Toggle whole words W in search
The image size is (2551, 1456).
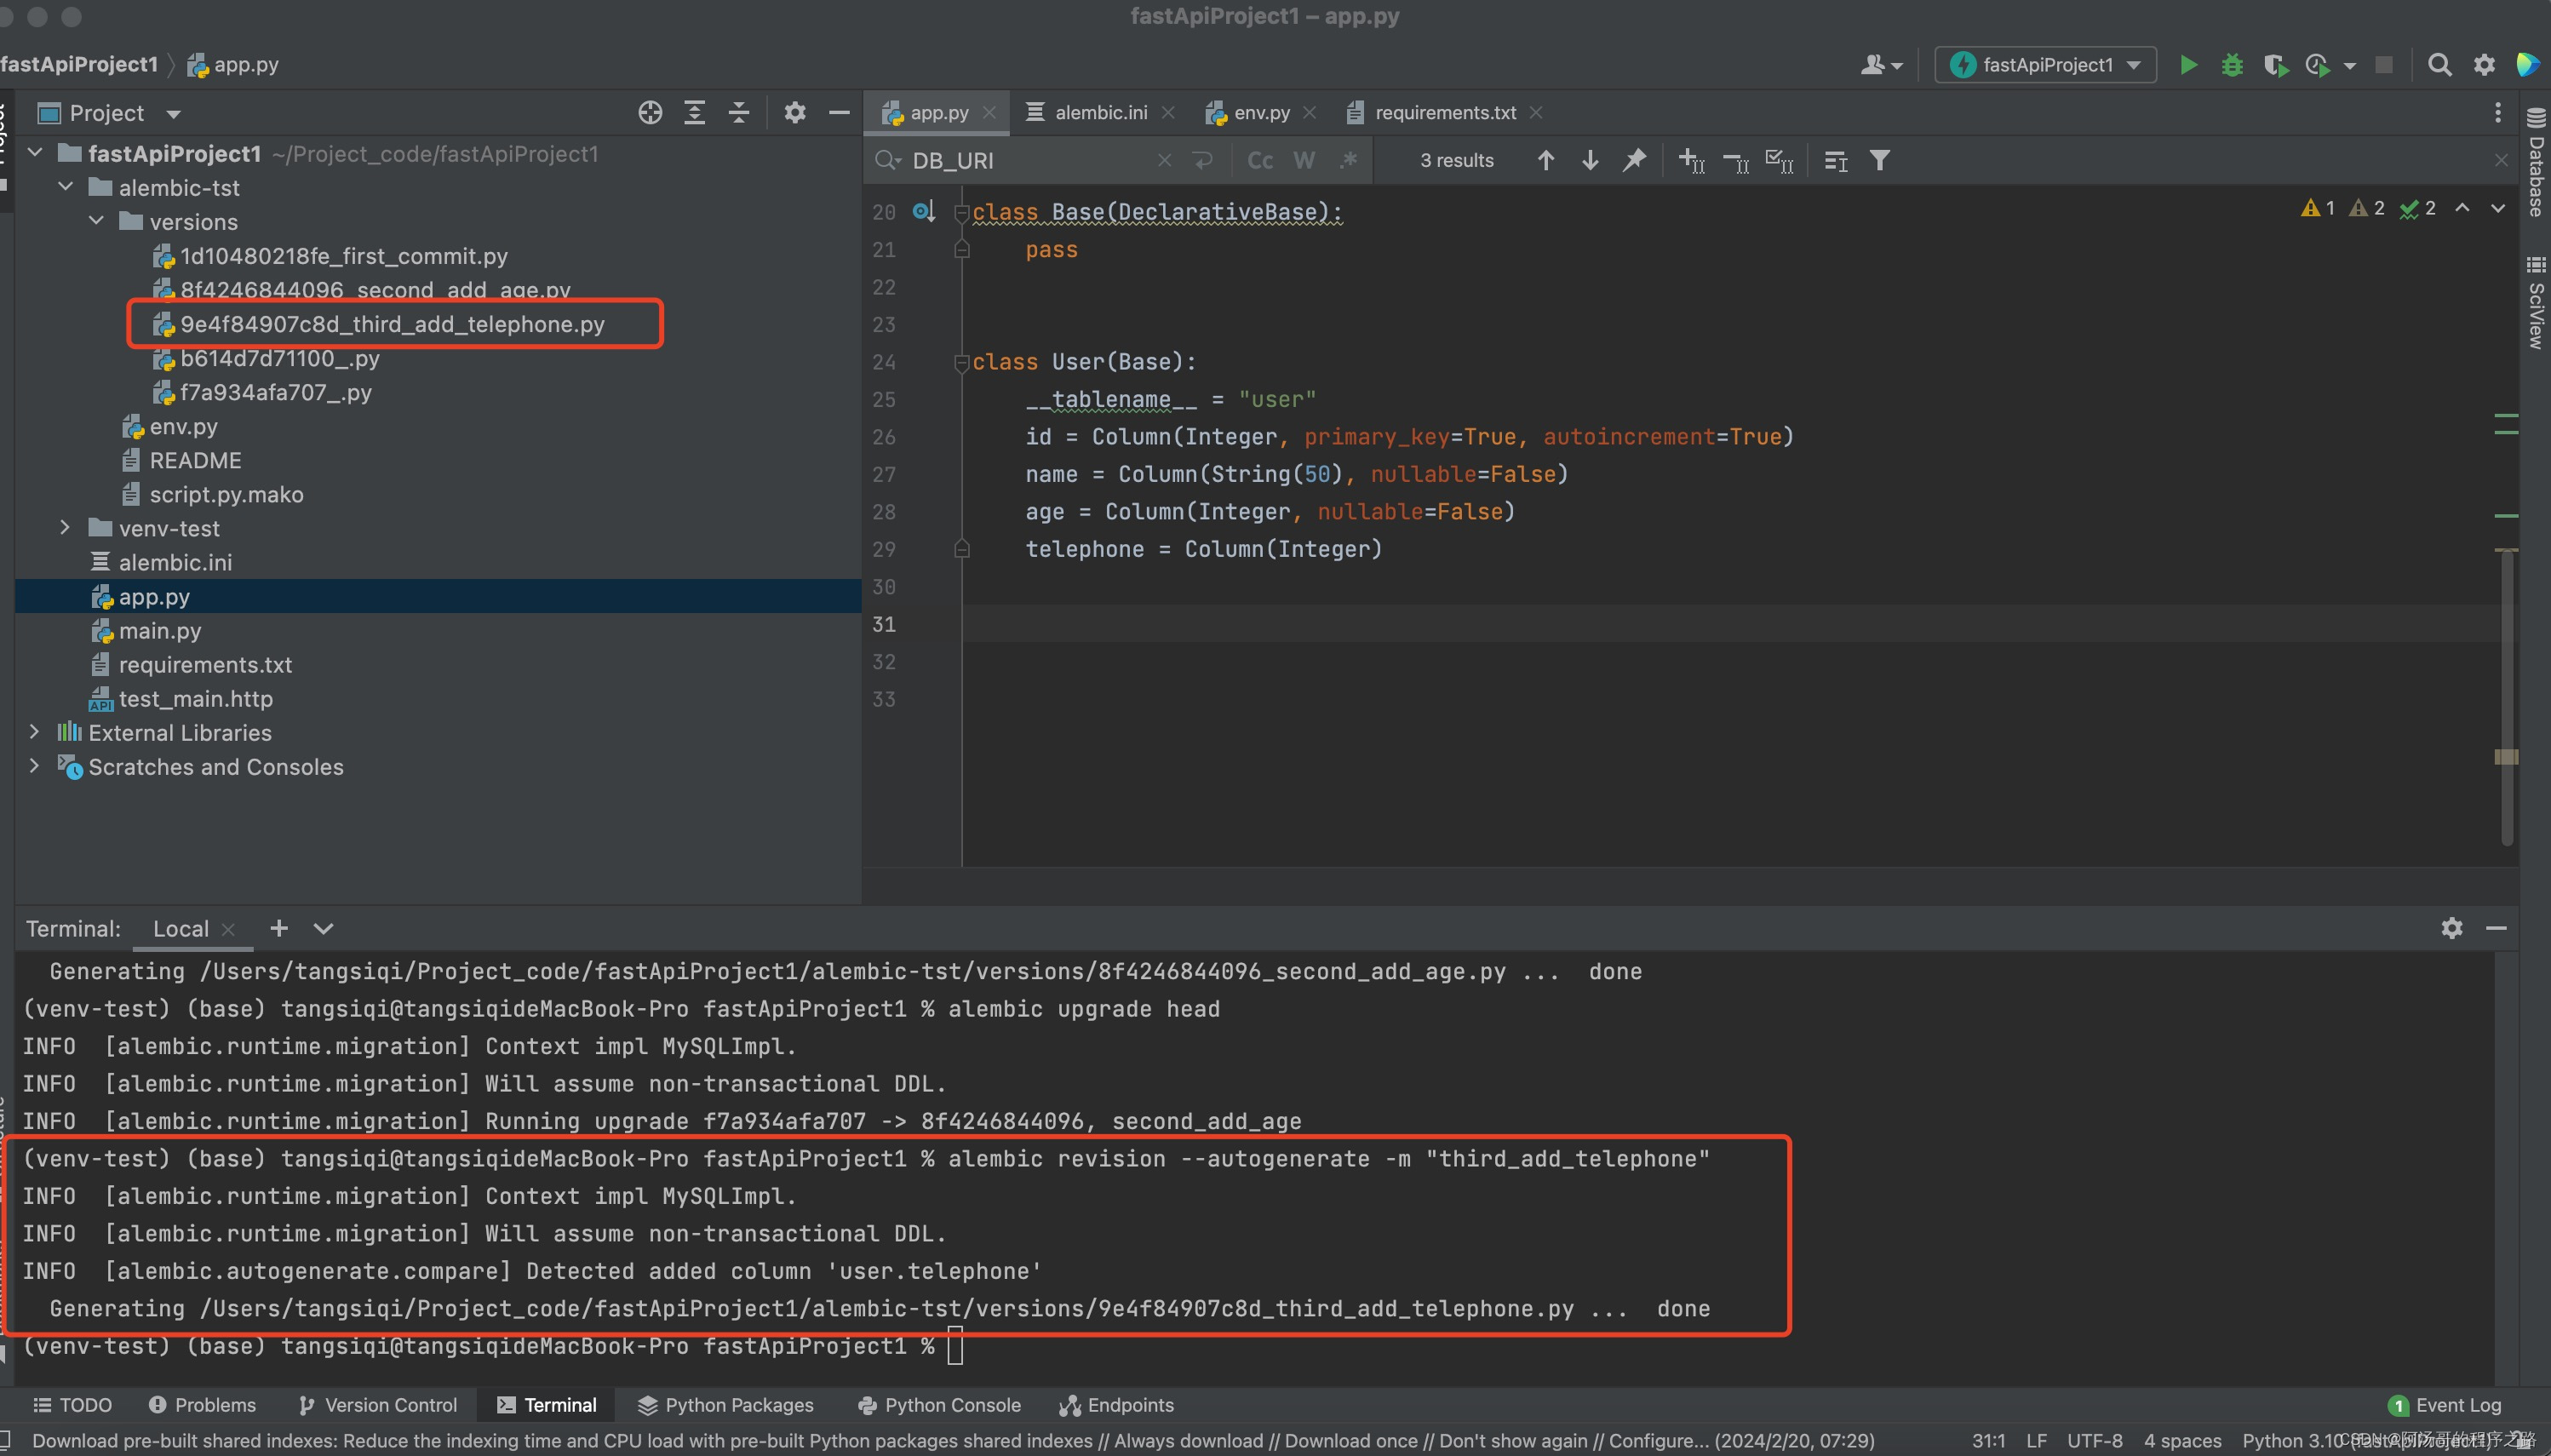tap(1304, 160)
